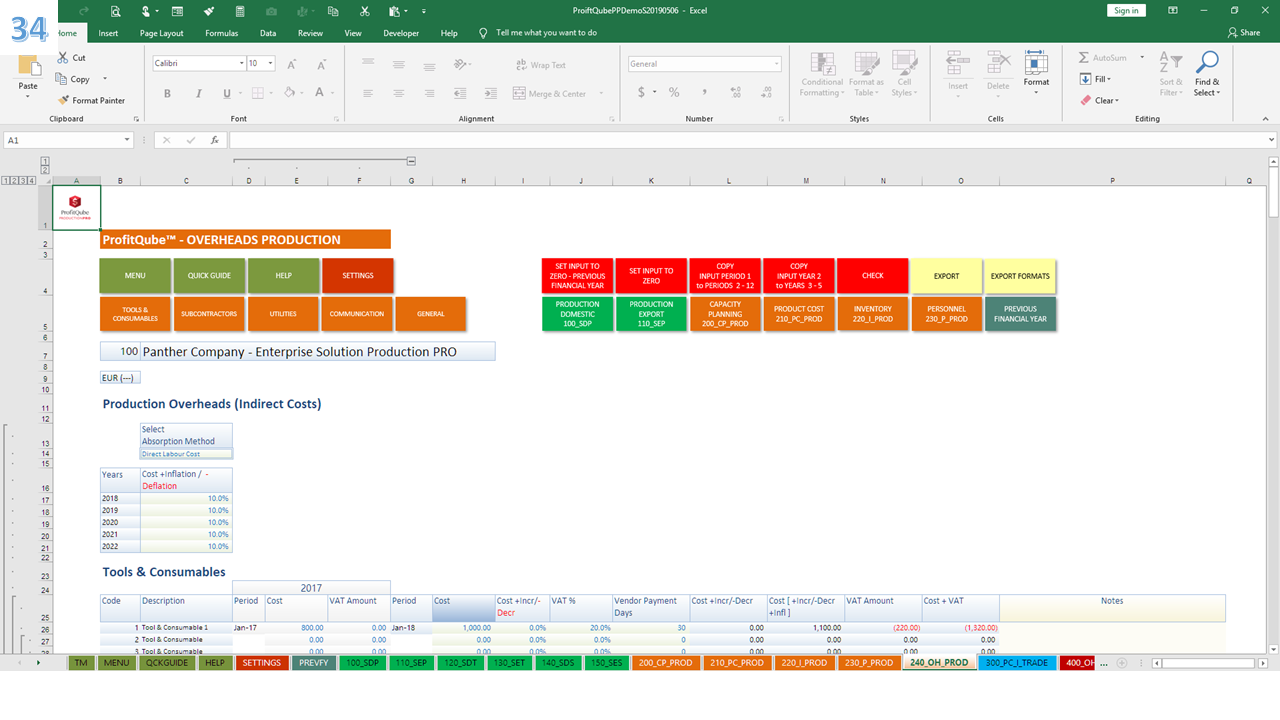Toggle Italic formatting
Viewport: 1280px width, 720px height.
[197, 93]
